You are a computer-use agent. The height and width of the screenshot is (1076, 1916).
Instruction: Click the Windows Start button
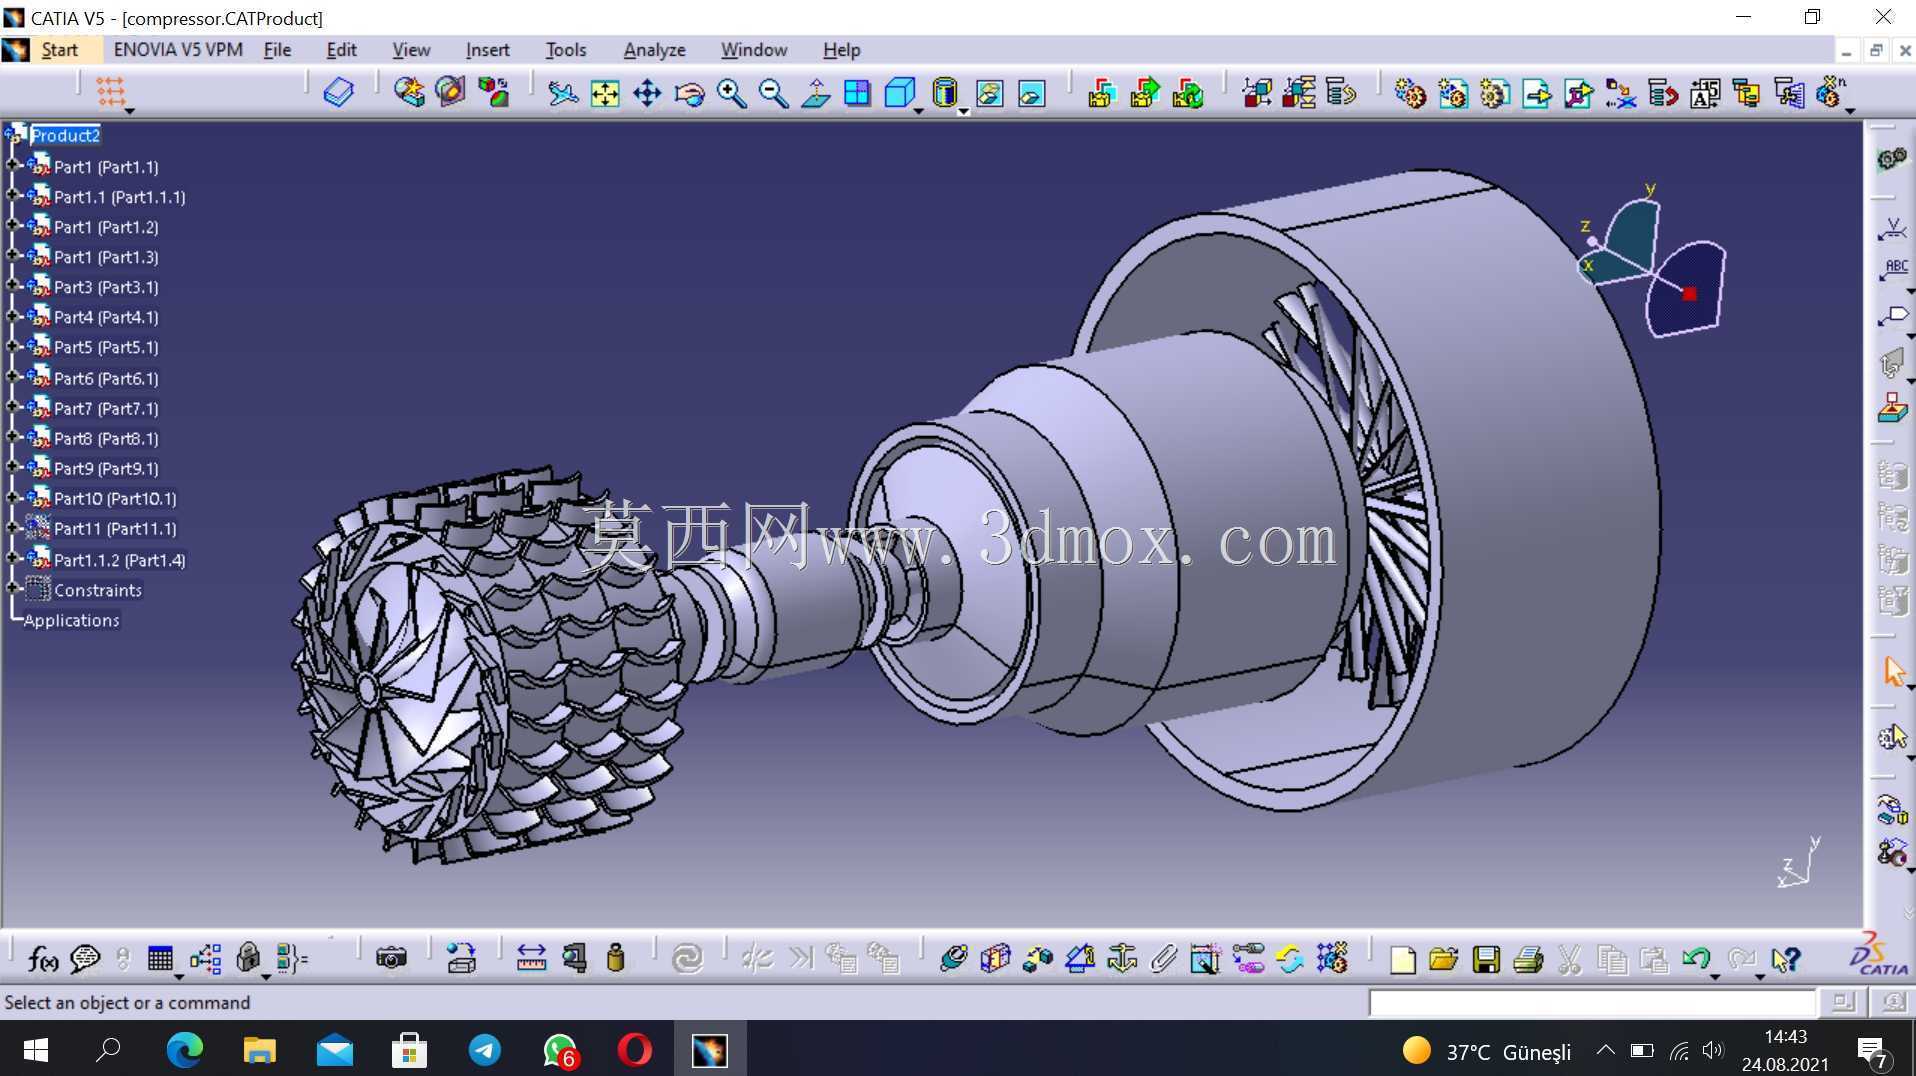35,1050
